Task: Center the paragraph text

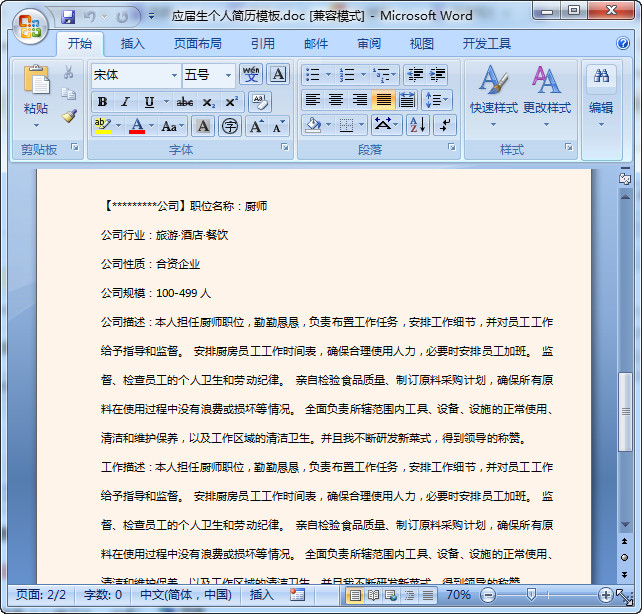Action: click(x=336, y=99)
